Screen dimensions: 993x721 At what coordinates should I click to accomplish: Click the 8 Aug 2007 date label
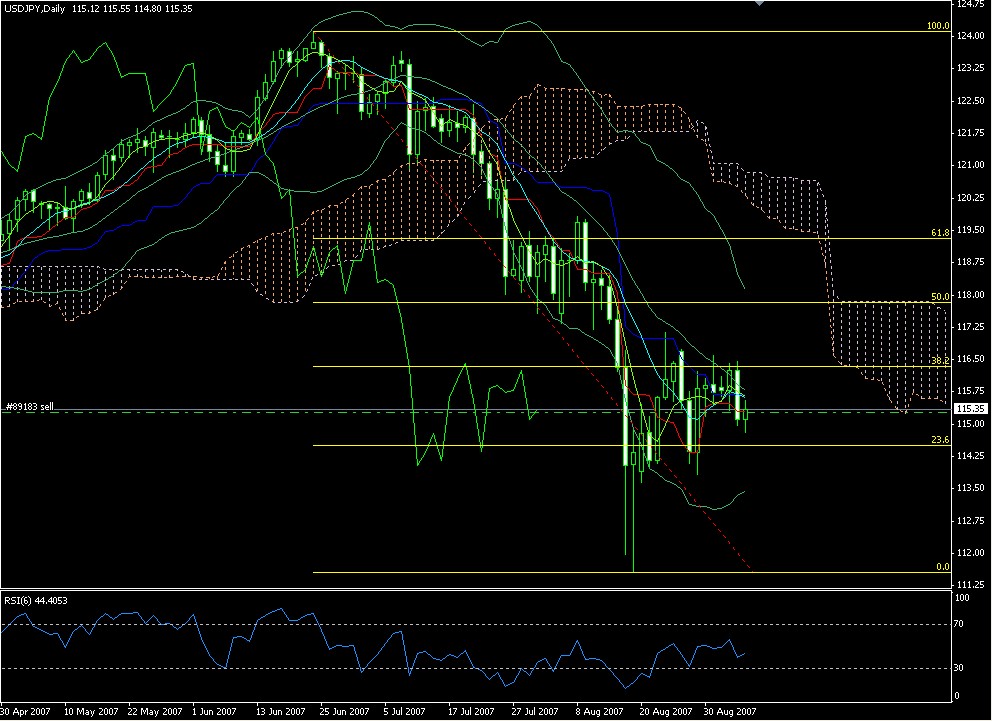click(599, 711)
